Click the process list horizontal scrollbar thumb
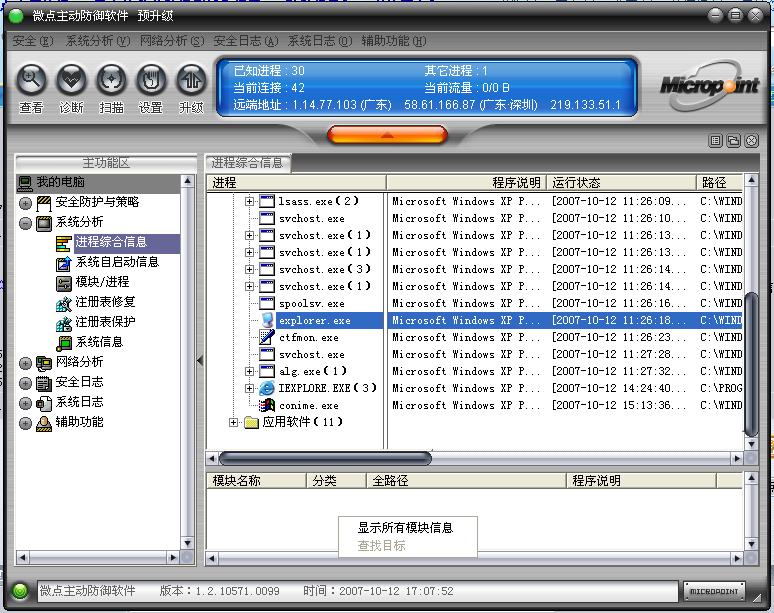The height and width of the screenshot is (613, 774). [325, 459]
